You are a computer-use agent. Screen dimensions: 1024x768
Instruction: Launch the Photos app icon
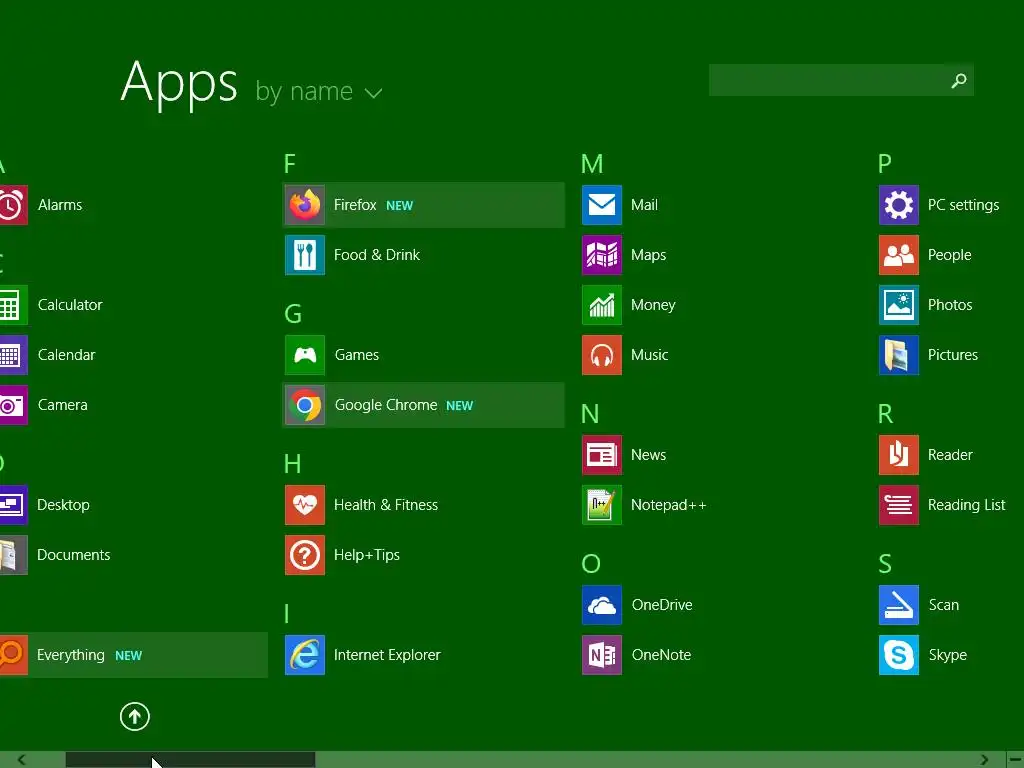click(x=899, y=305)
